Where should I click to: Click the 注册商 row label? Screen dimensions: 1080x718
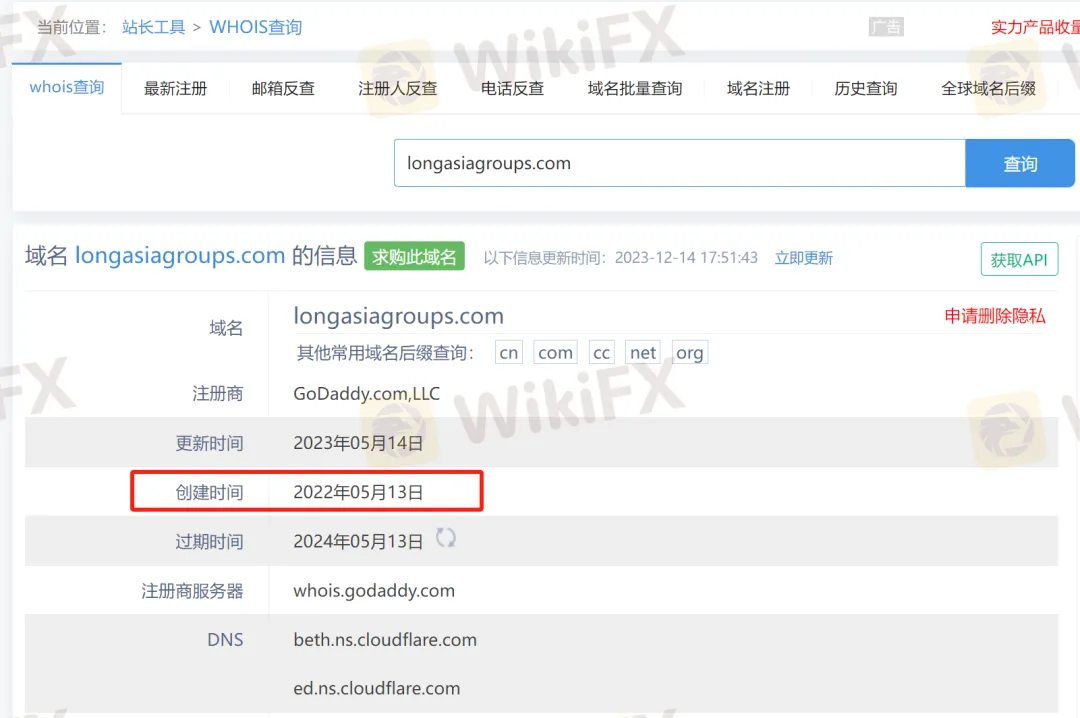pos(218,393)
